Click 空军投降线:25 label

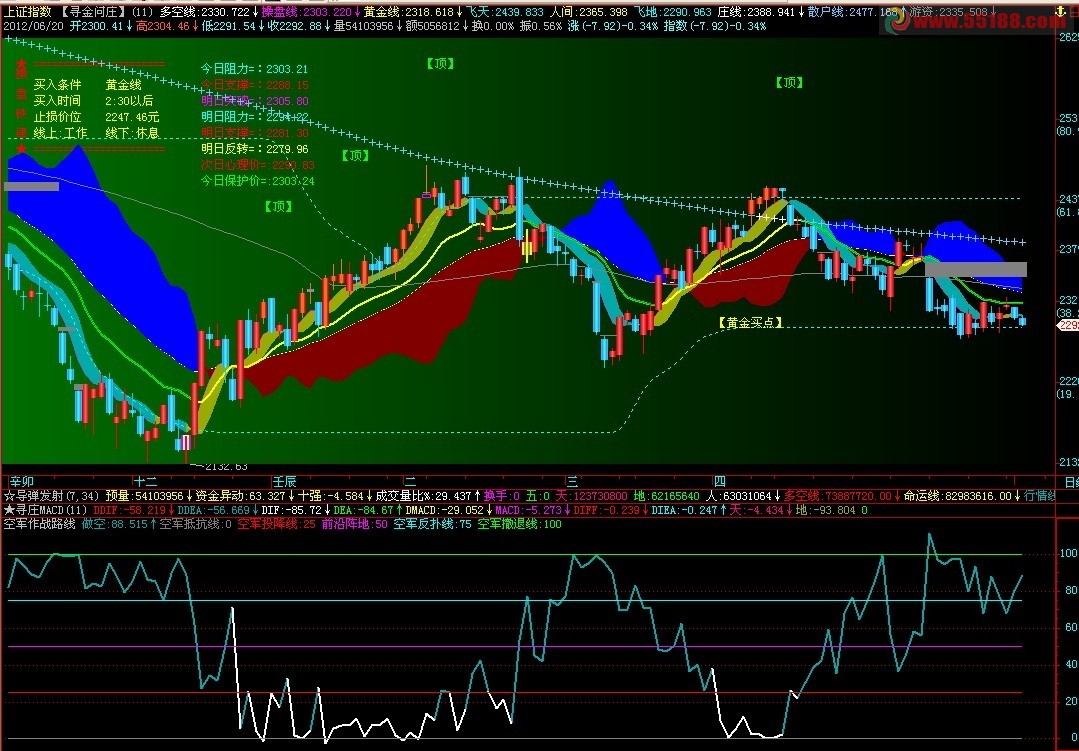click(276, 525)
